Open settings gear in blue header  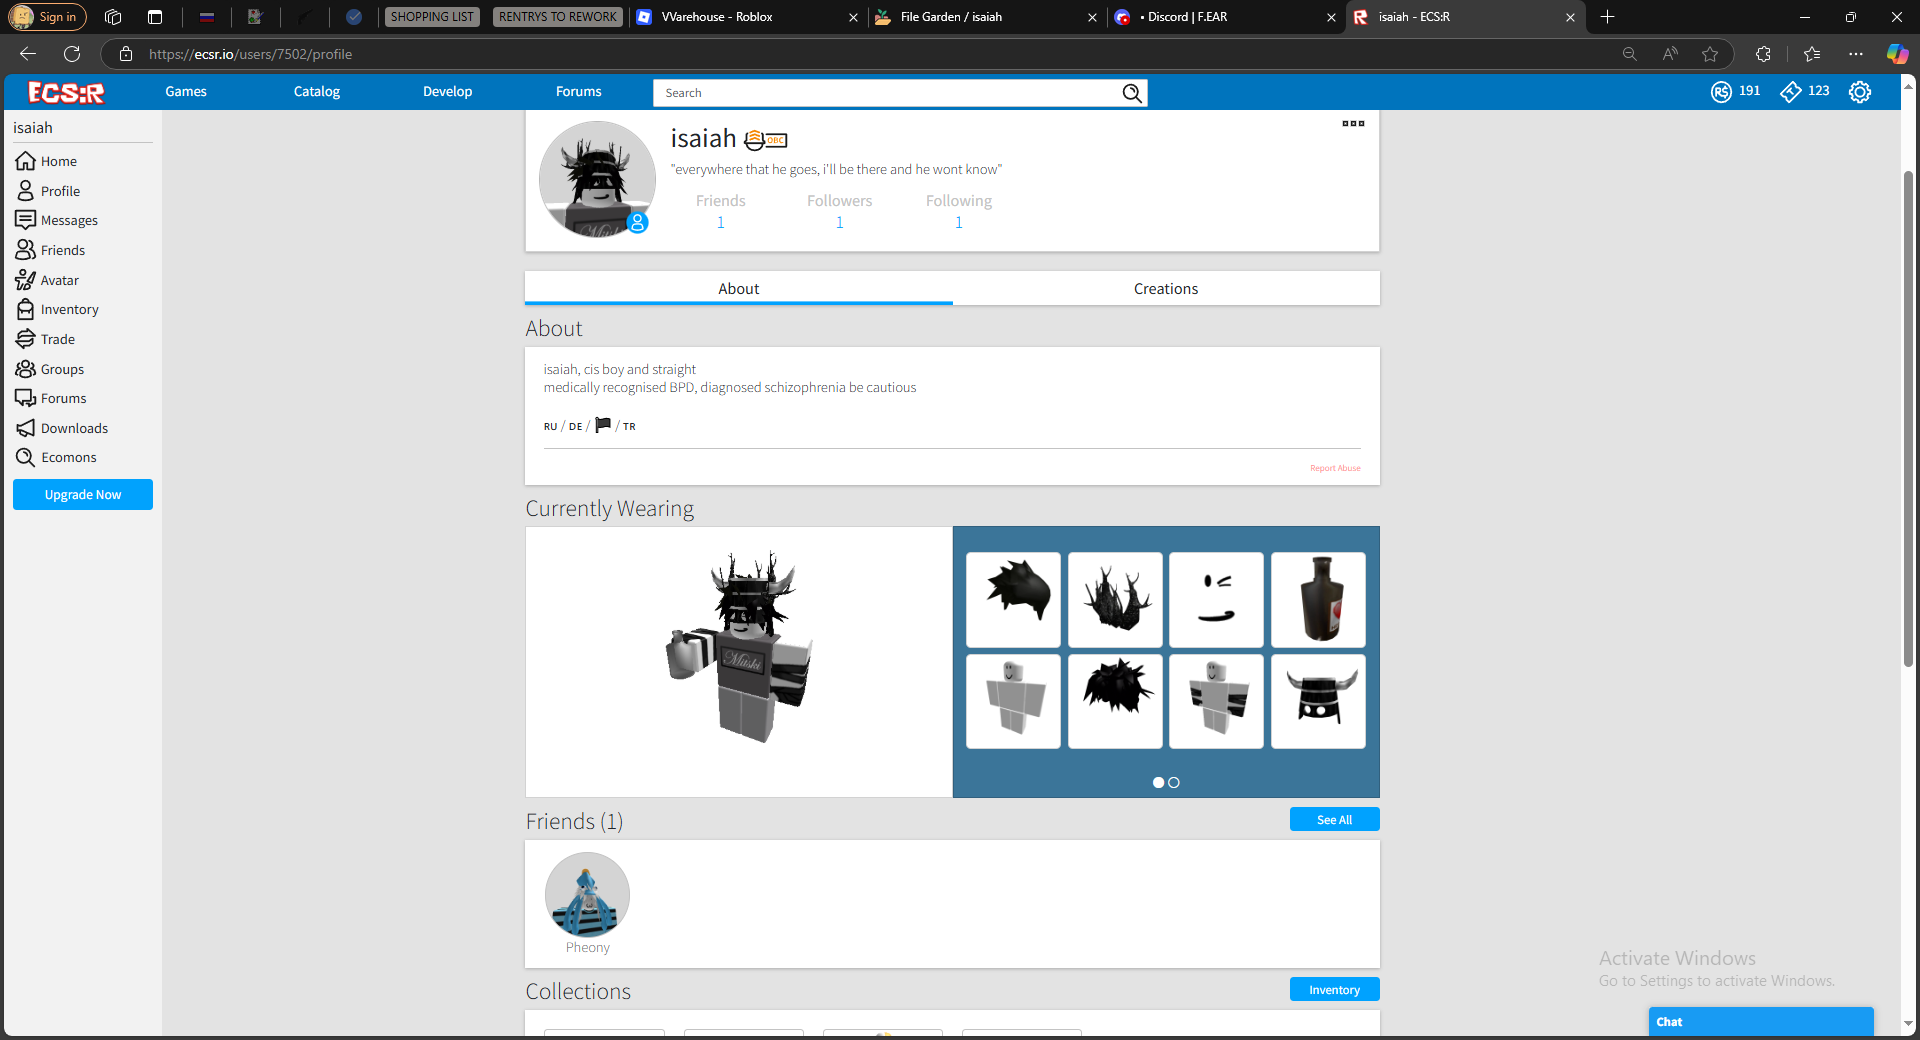pyautogui.click(x=1859, y=92)
